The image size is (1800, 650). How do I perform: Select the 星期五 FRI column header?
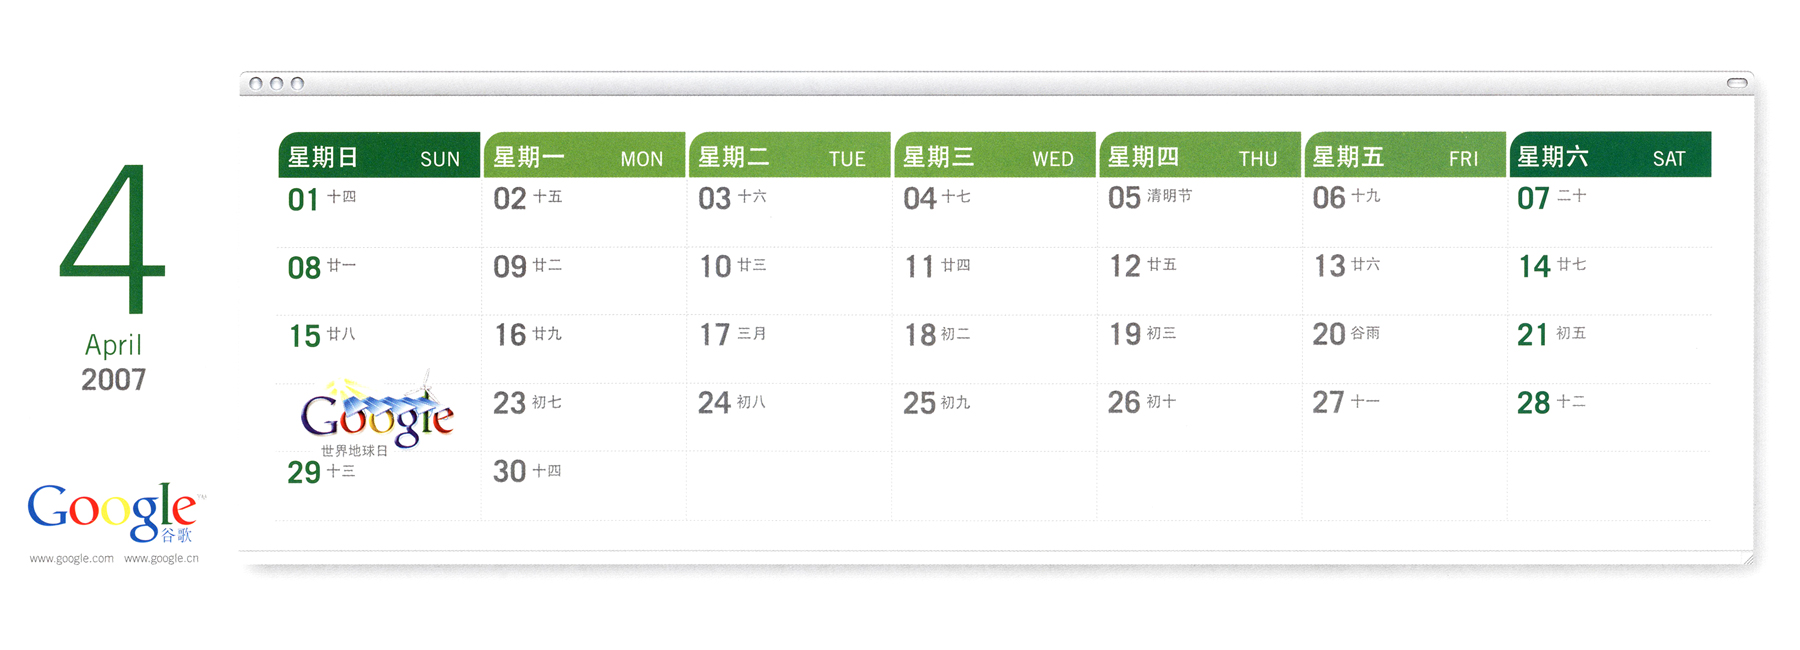(1405, 155)
